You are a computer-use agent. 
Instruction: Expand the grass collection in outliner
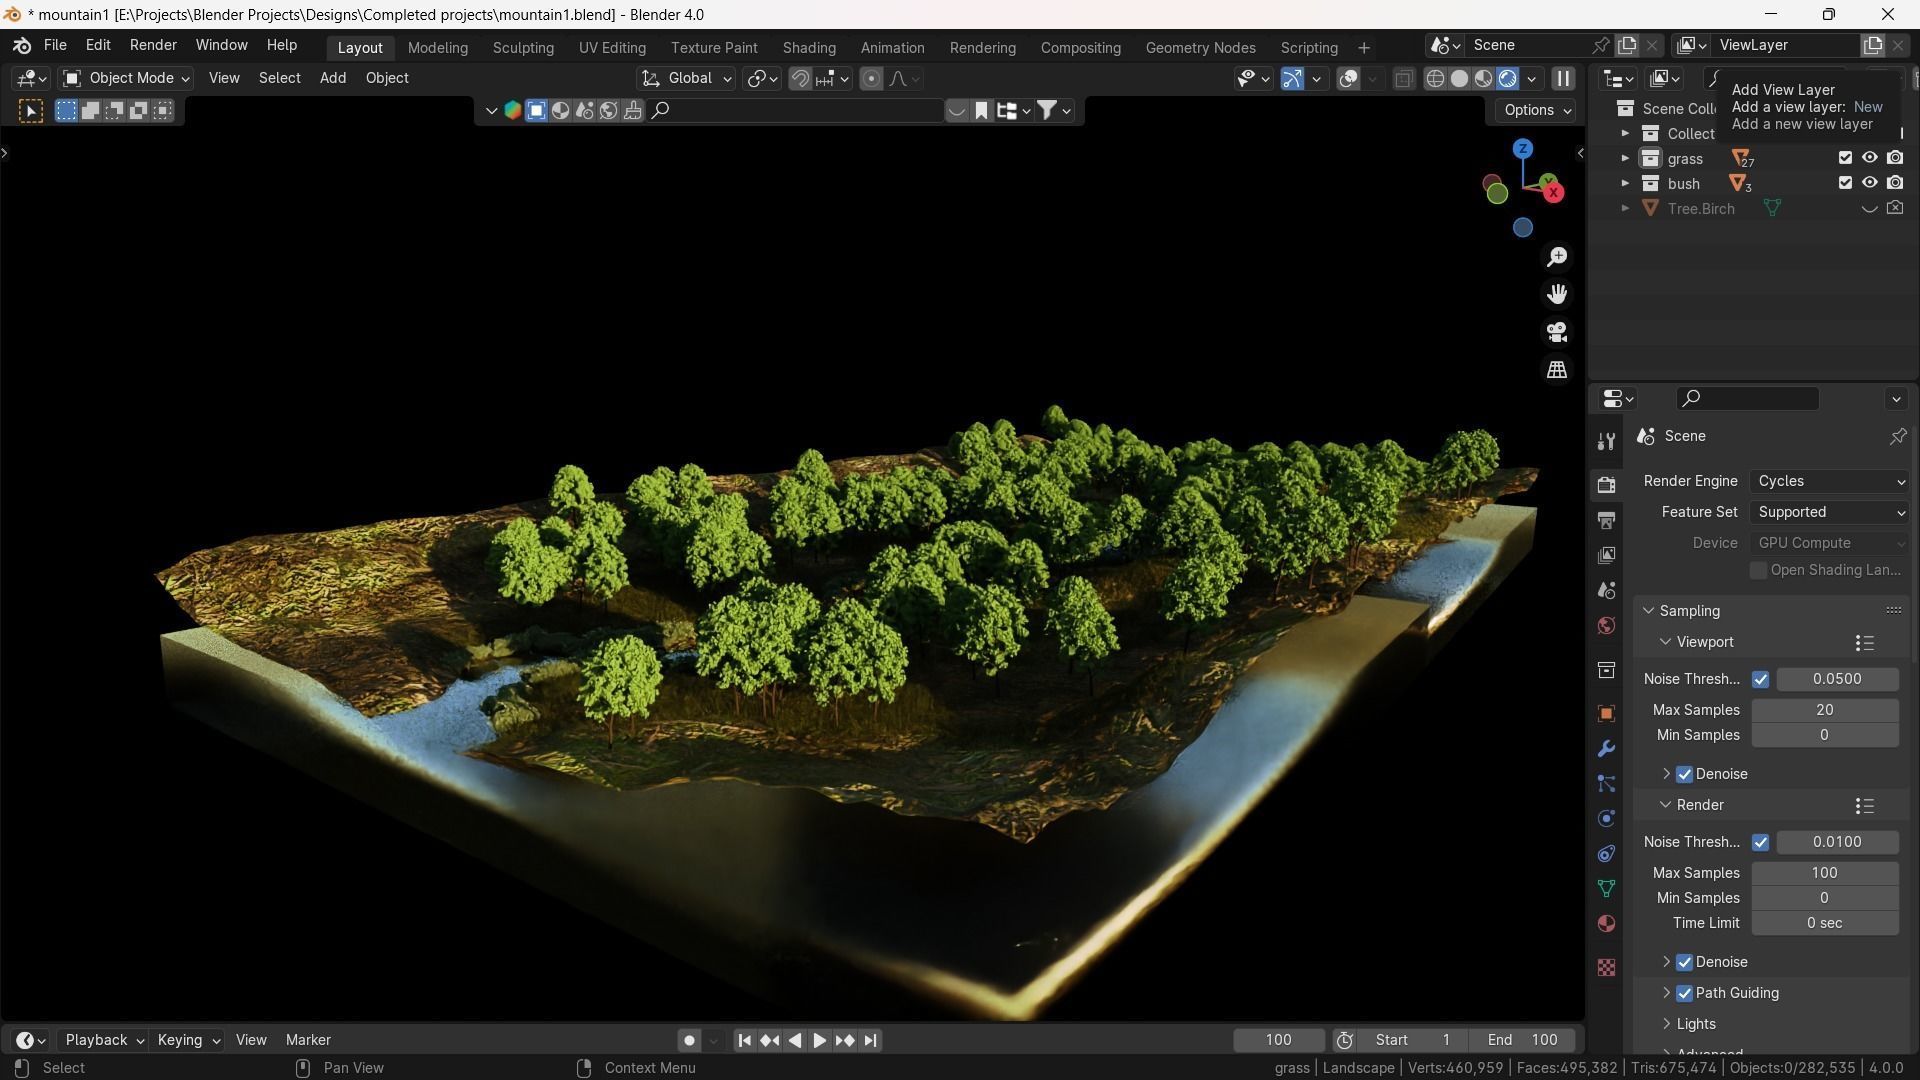pyautogui.click(x=1625, y=158)
